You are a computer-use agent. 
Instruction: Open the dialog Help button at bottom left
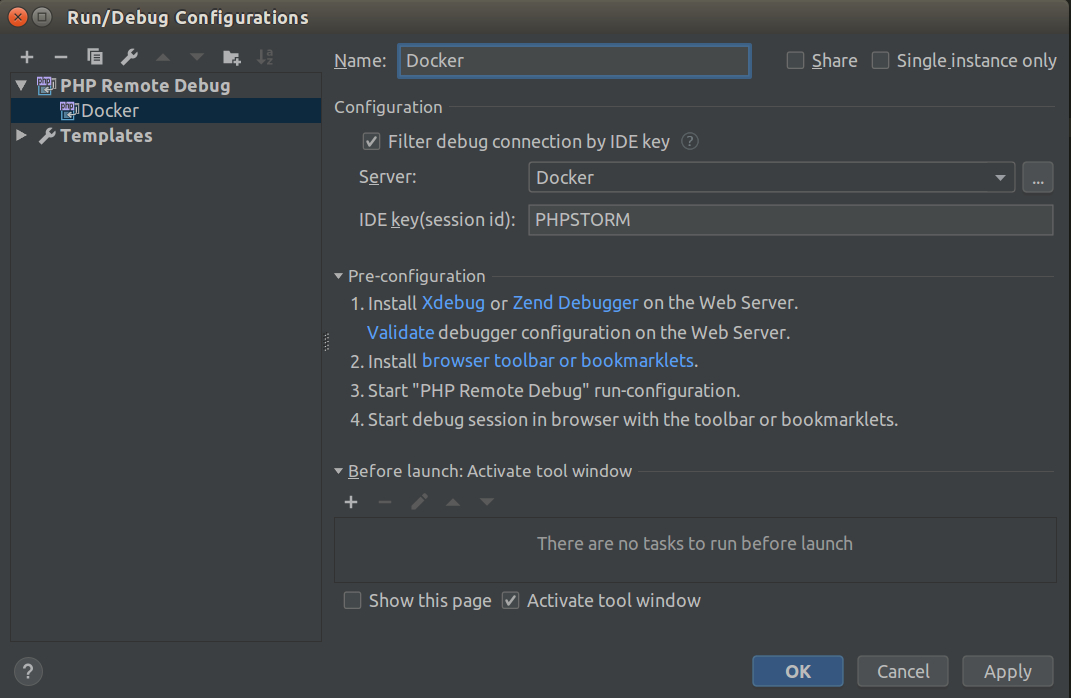(x=28, y=671)
